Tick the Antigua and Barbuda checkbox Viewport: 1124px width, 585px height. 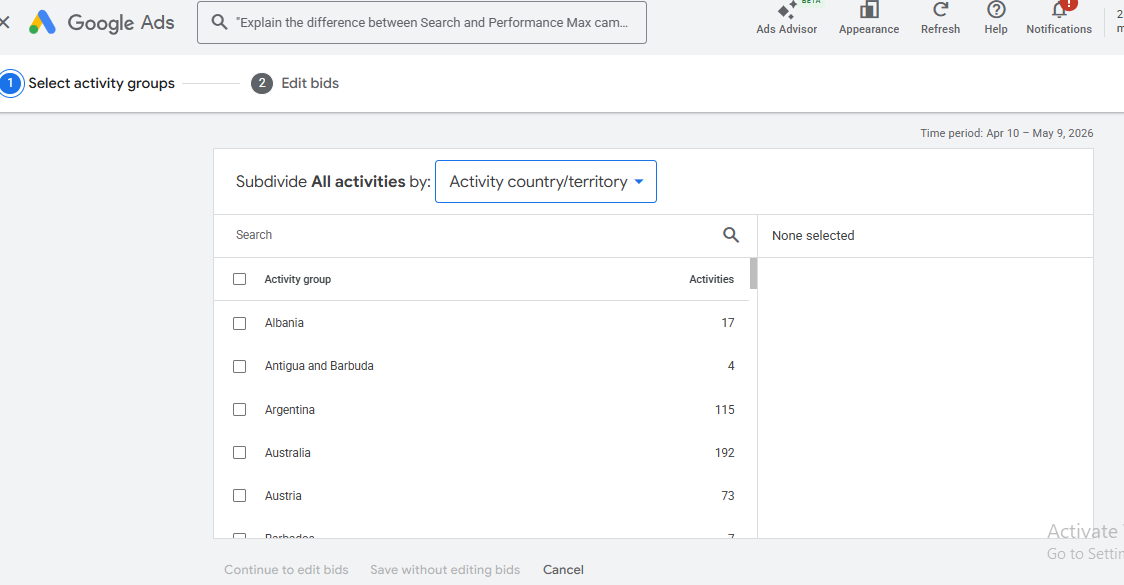(239, 366)
